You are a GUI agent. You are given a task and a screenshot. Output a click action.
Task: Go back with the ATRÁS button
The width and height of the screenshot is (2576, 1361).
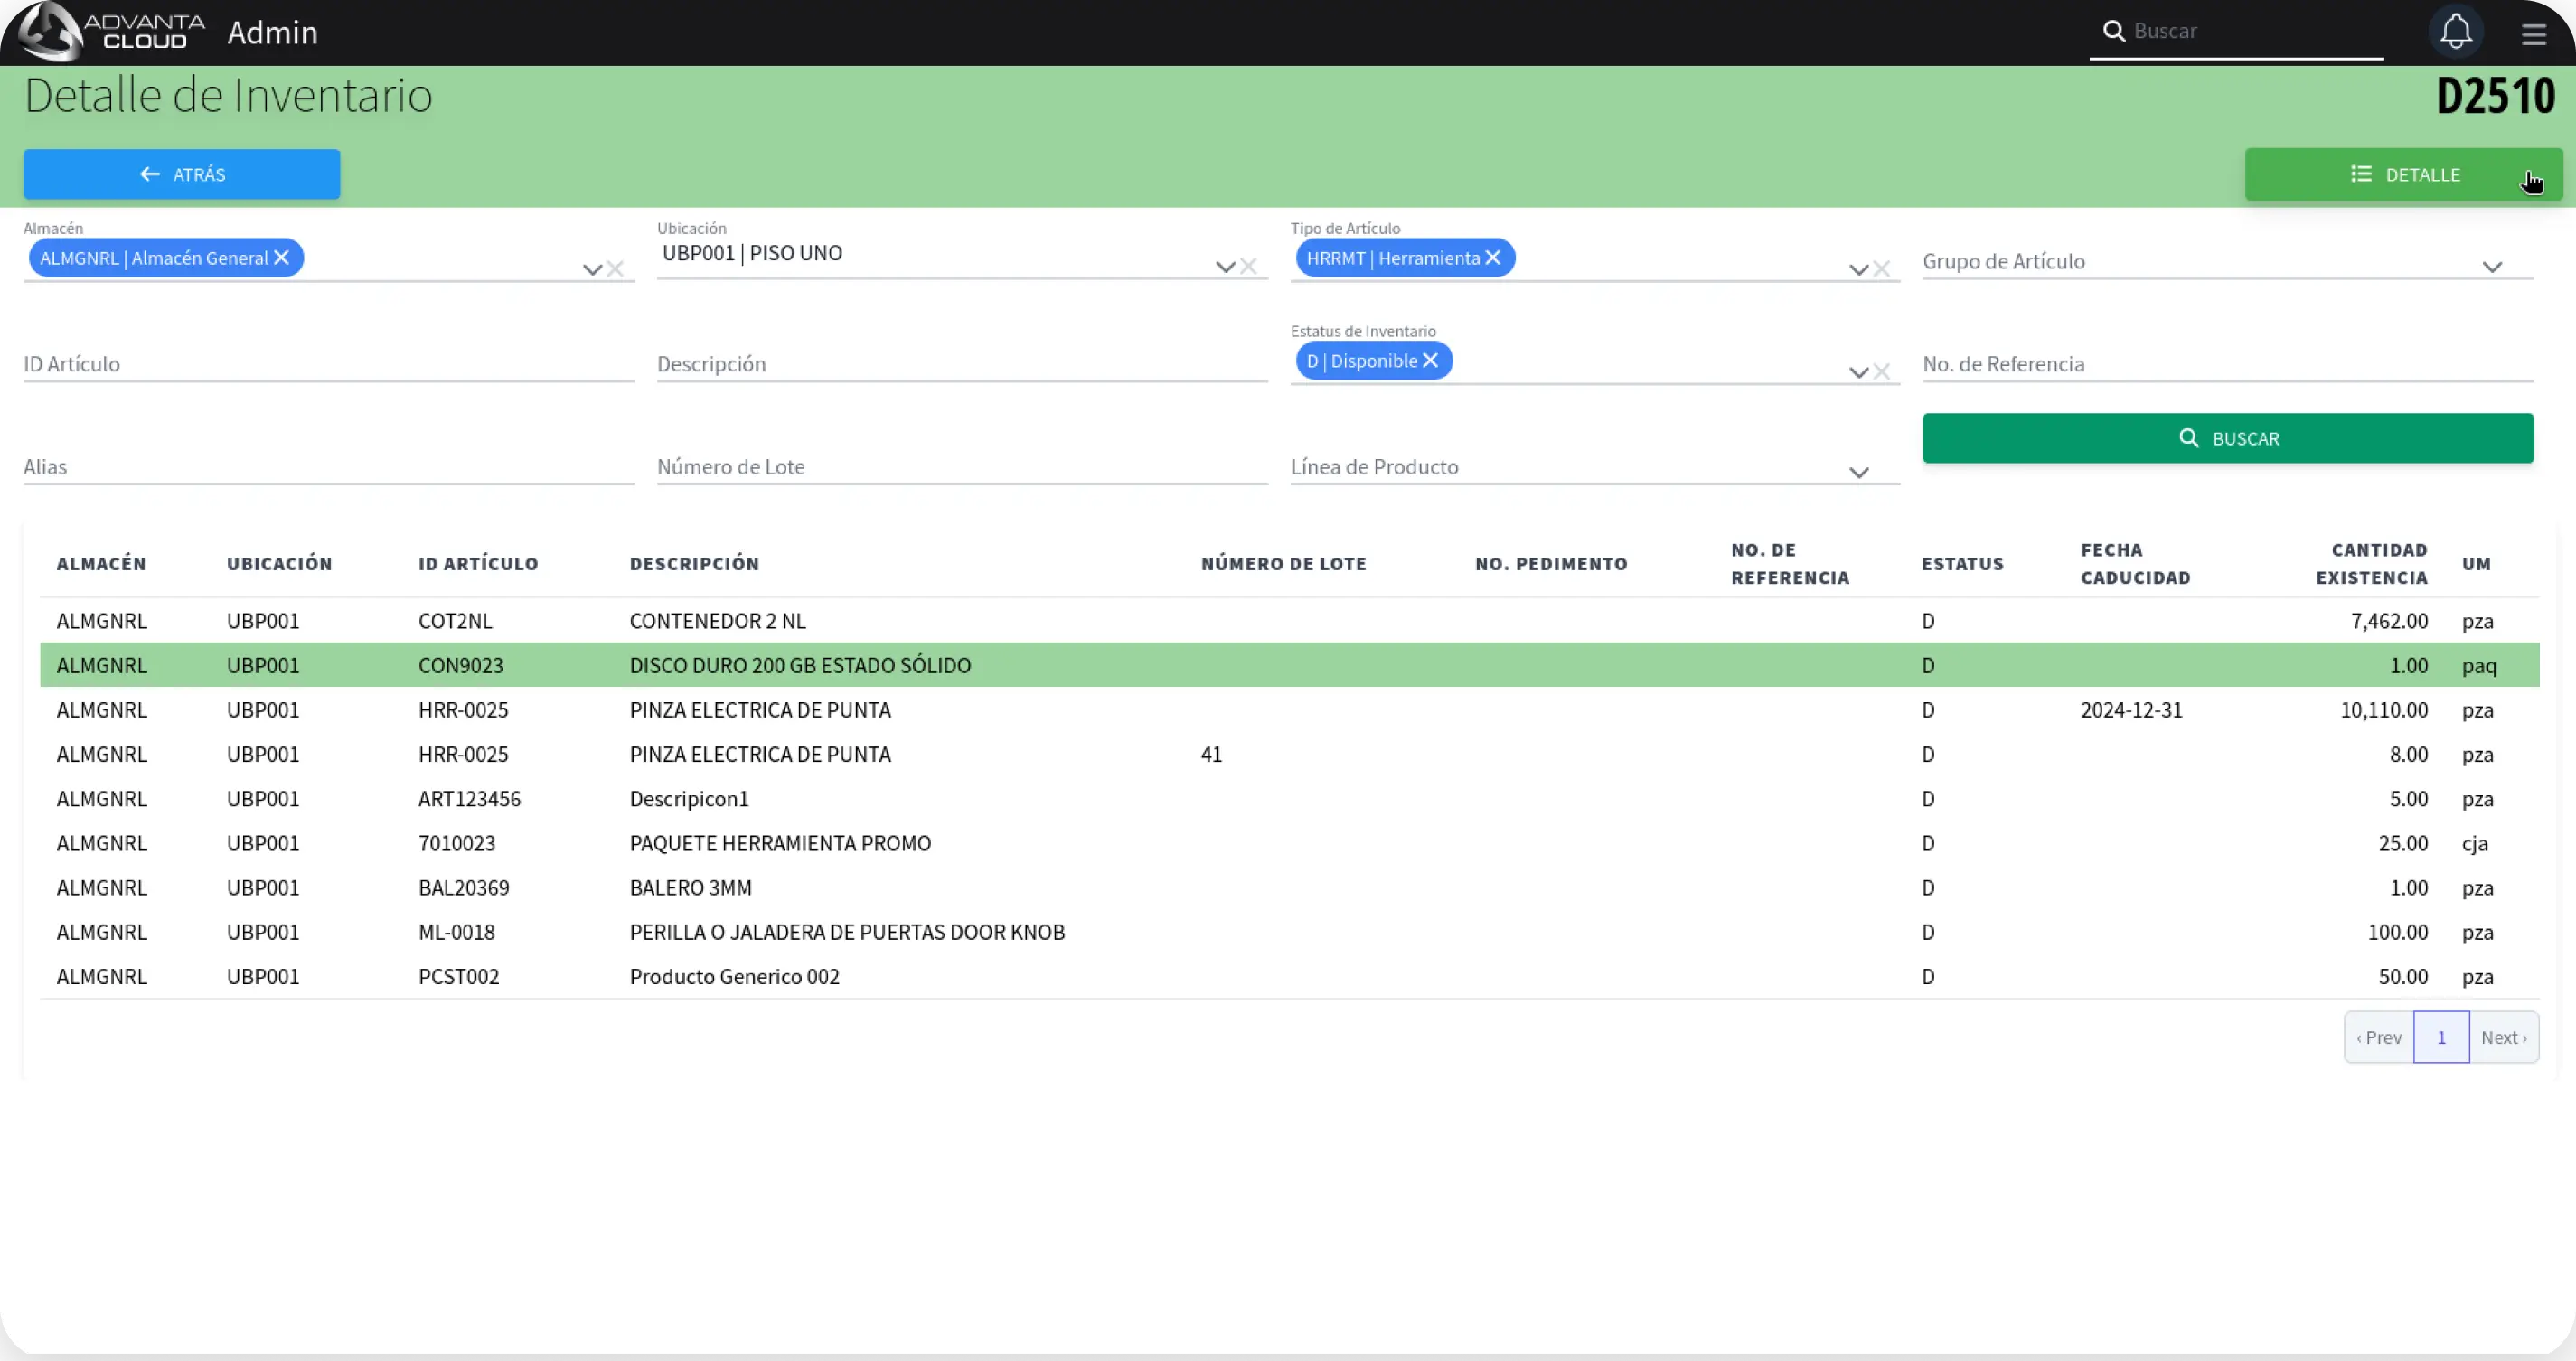pos(182,174)
